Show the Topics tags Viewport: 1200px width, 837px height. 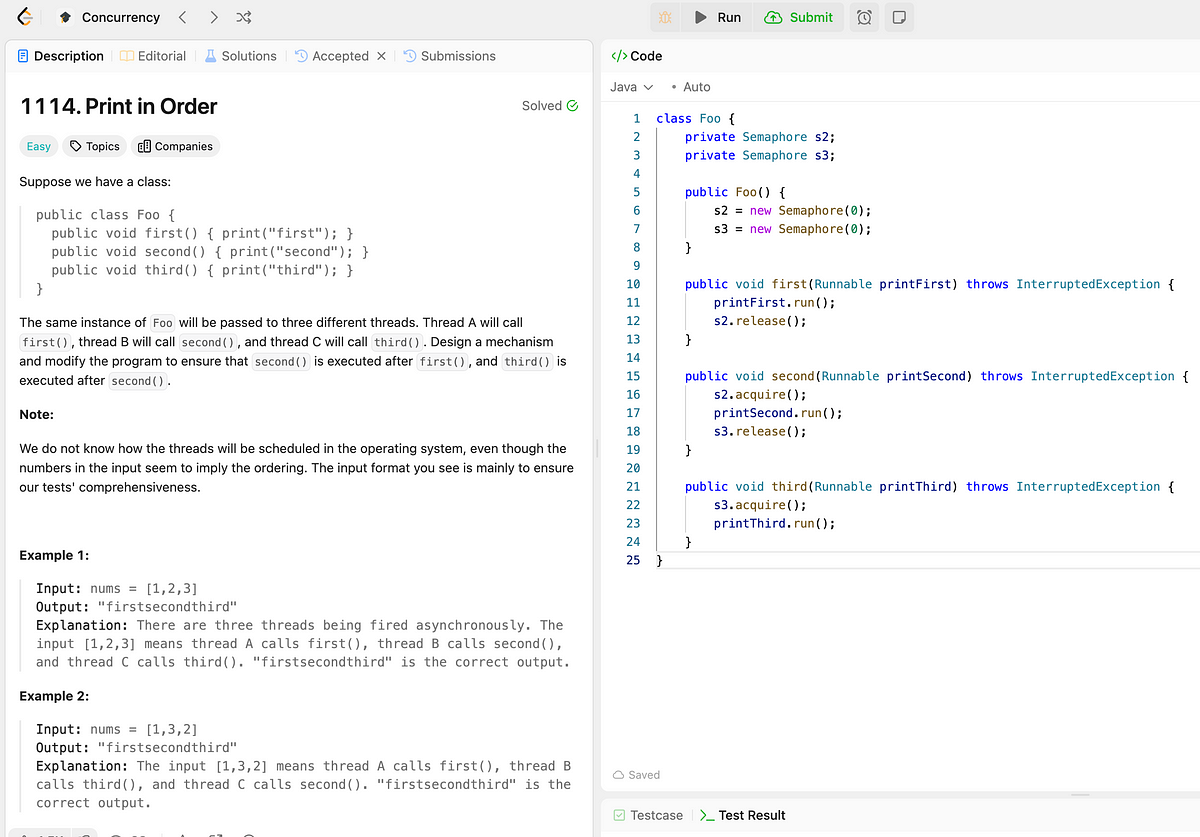[94, 146]
